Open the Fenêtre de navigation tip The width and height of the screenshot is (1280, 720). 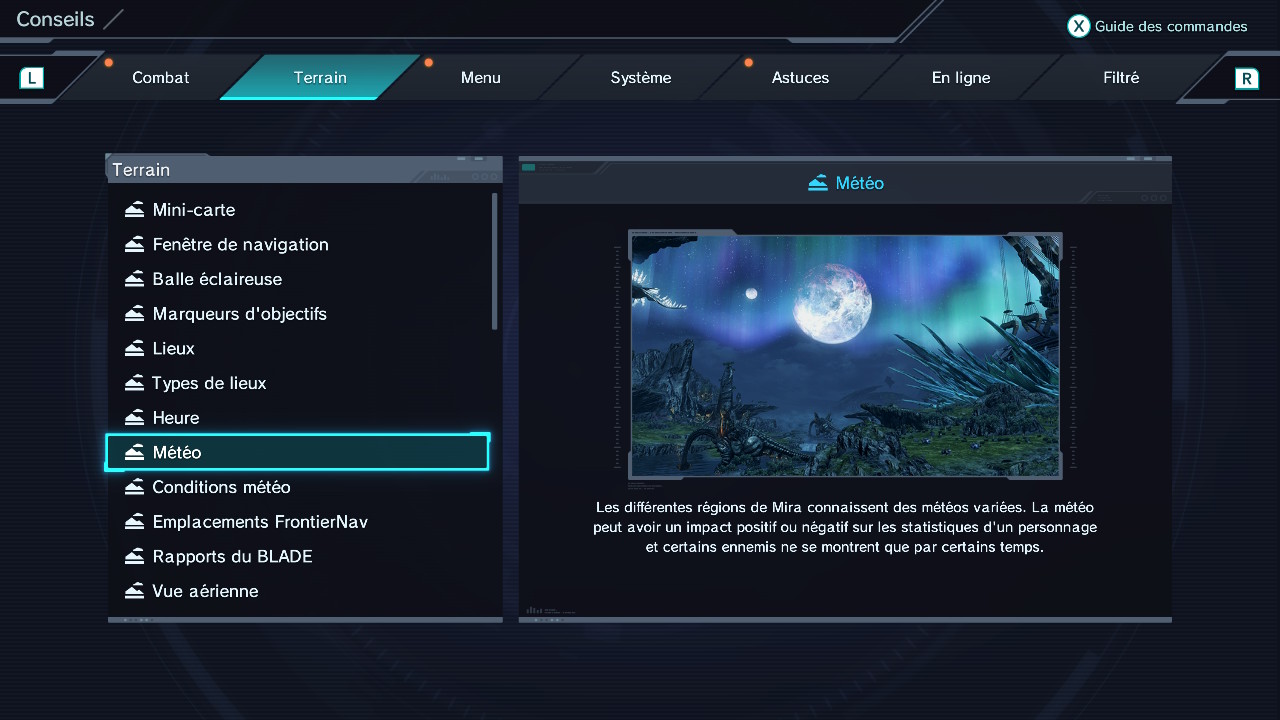tap(298, 244)
